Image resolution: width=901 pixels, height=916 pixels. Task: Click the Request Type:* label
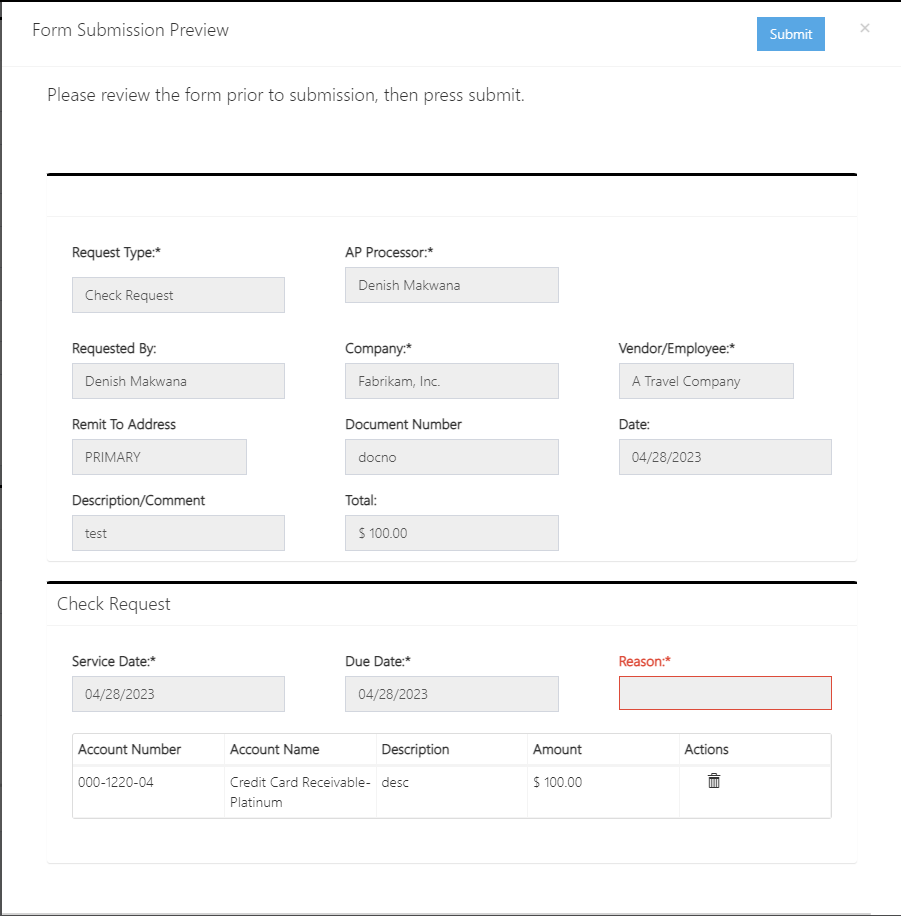pyautogui.click(x=116, y=252)
